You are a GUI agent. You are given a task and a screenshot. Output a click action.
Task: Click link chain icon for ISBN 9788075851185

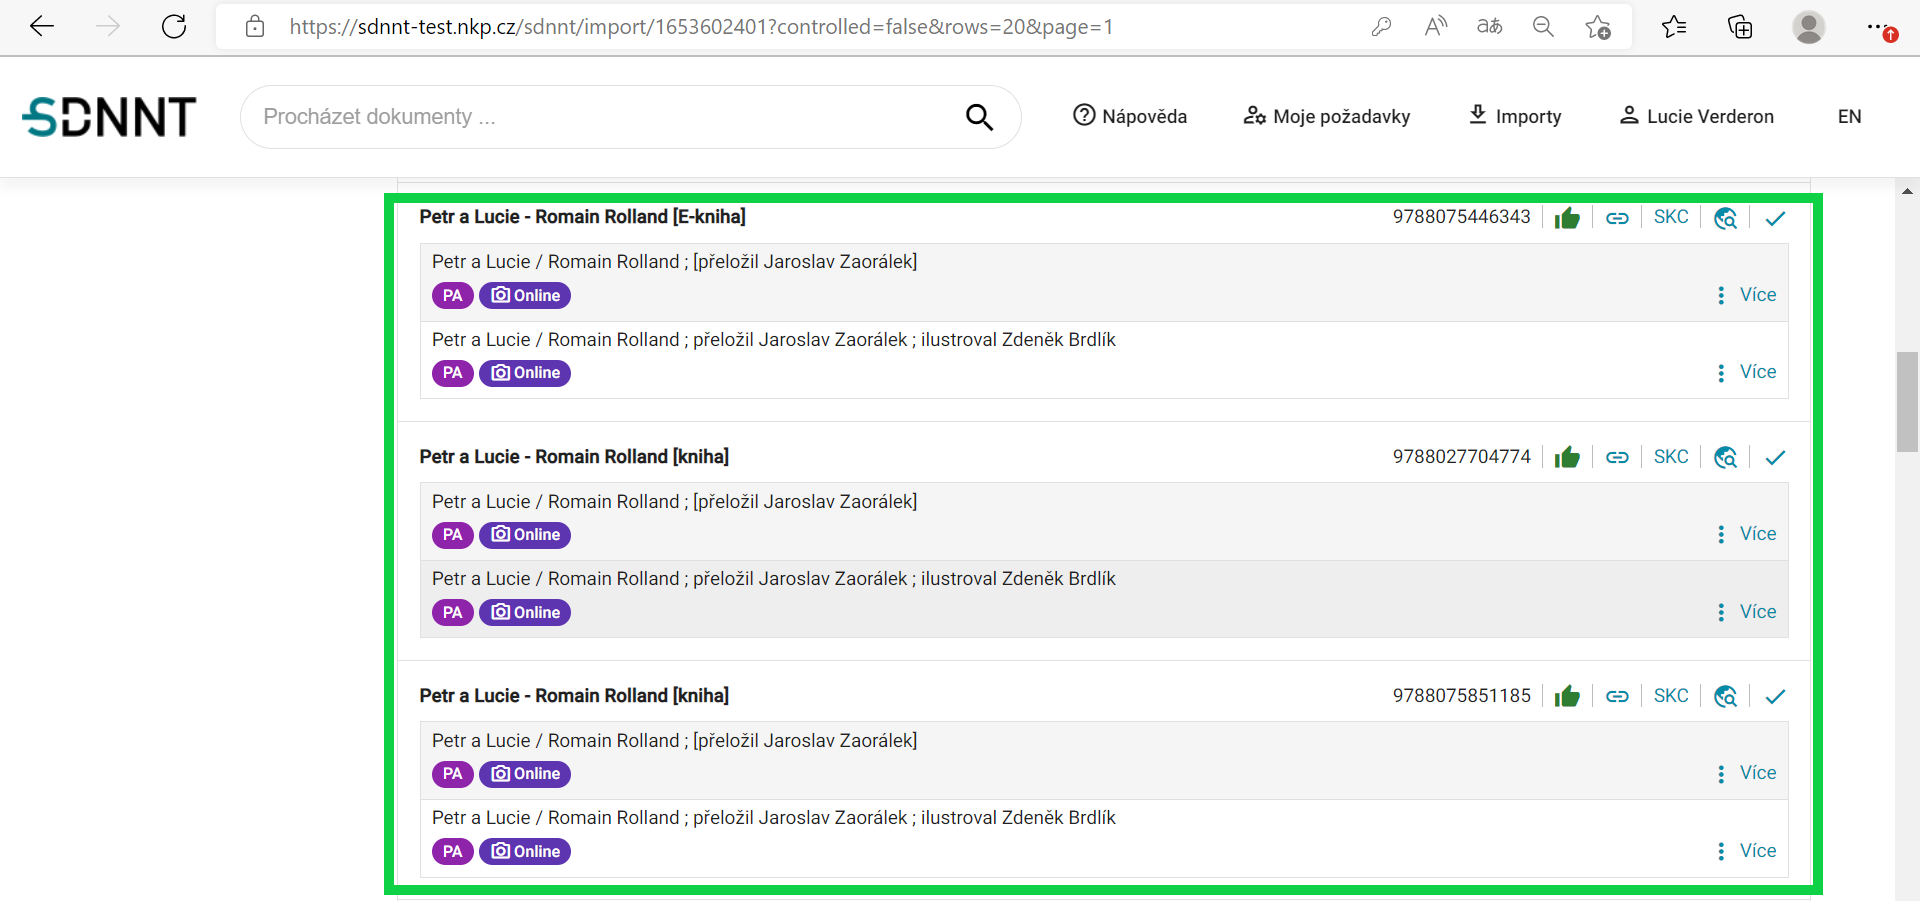(1617, 696)
